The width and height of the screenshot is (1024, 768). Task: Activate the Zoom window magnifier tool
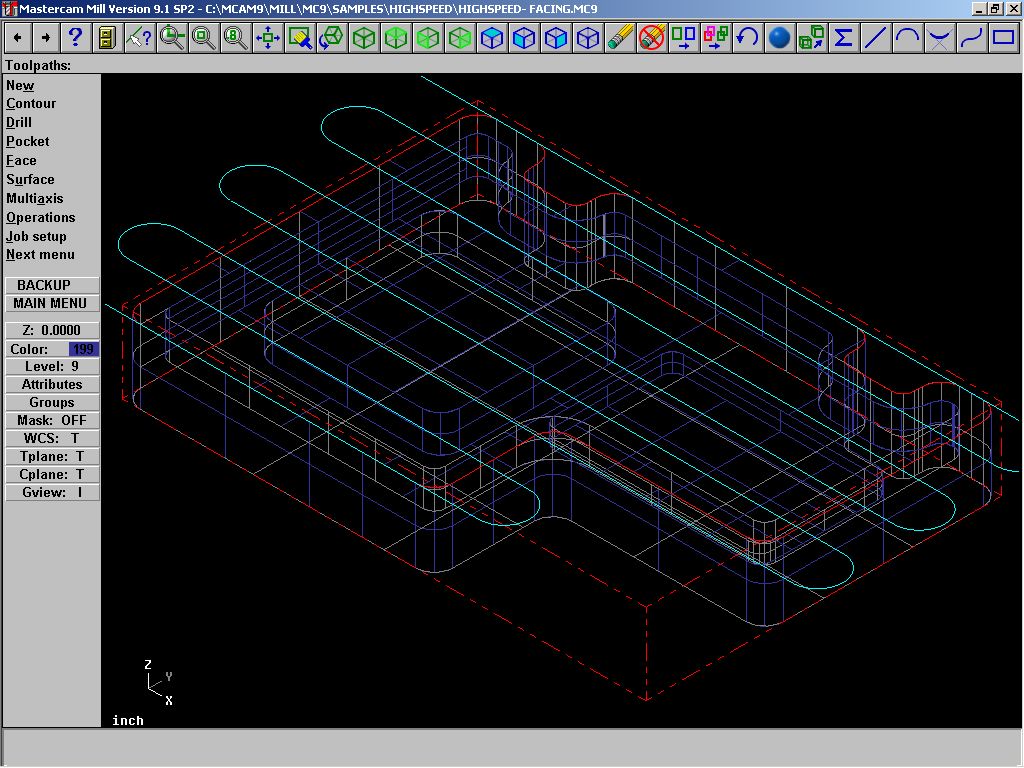coord(172,38)
